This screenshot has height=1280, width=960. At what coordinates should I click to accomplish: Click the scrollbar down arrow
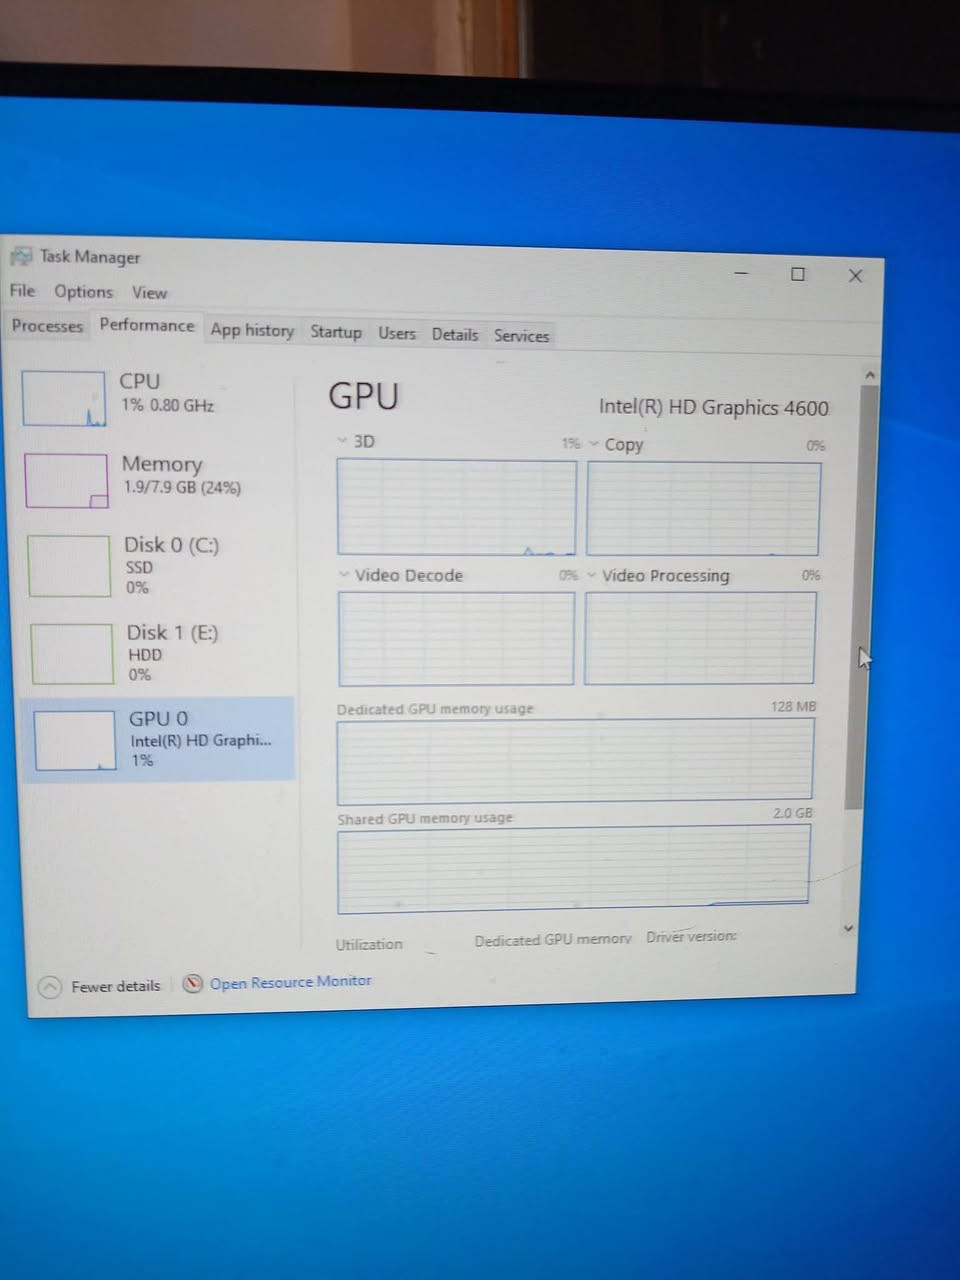[x=848, y=928]
